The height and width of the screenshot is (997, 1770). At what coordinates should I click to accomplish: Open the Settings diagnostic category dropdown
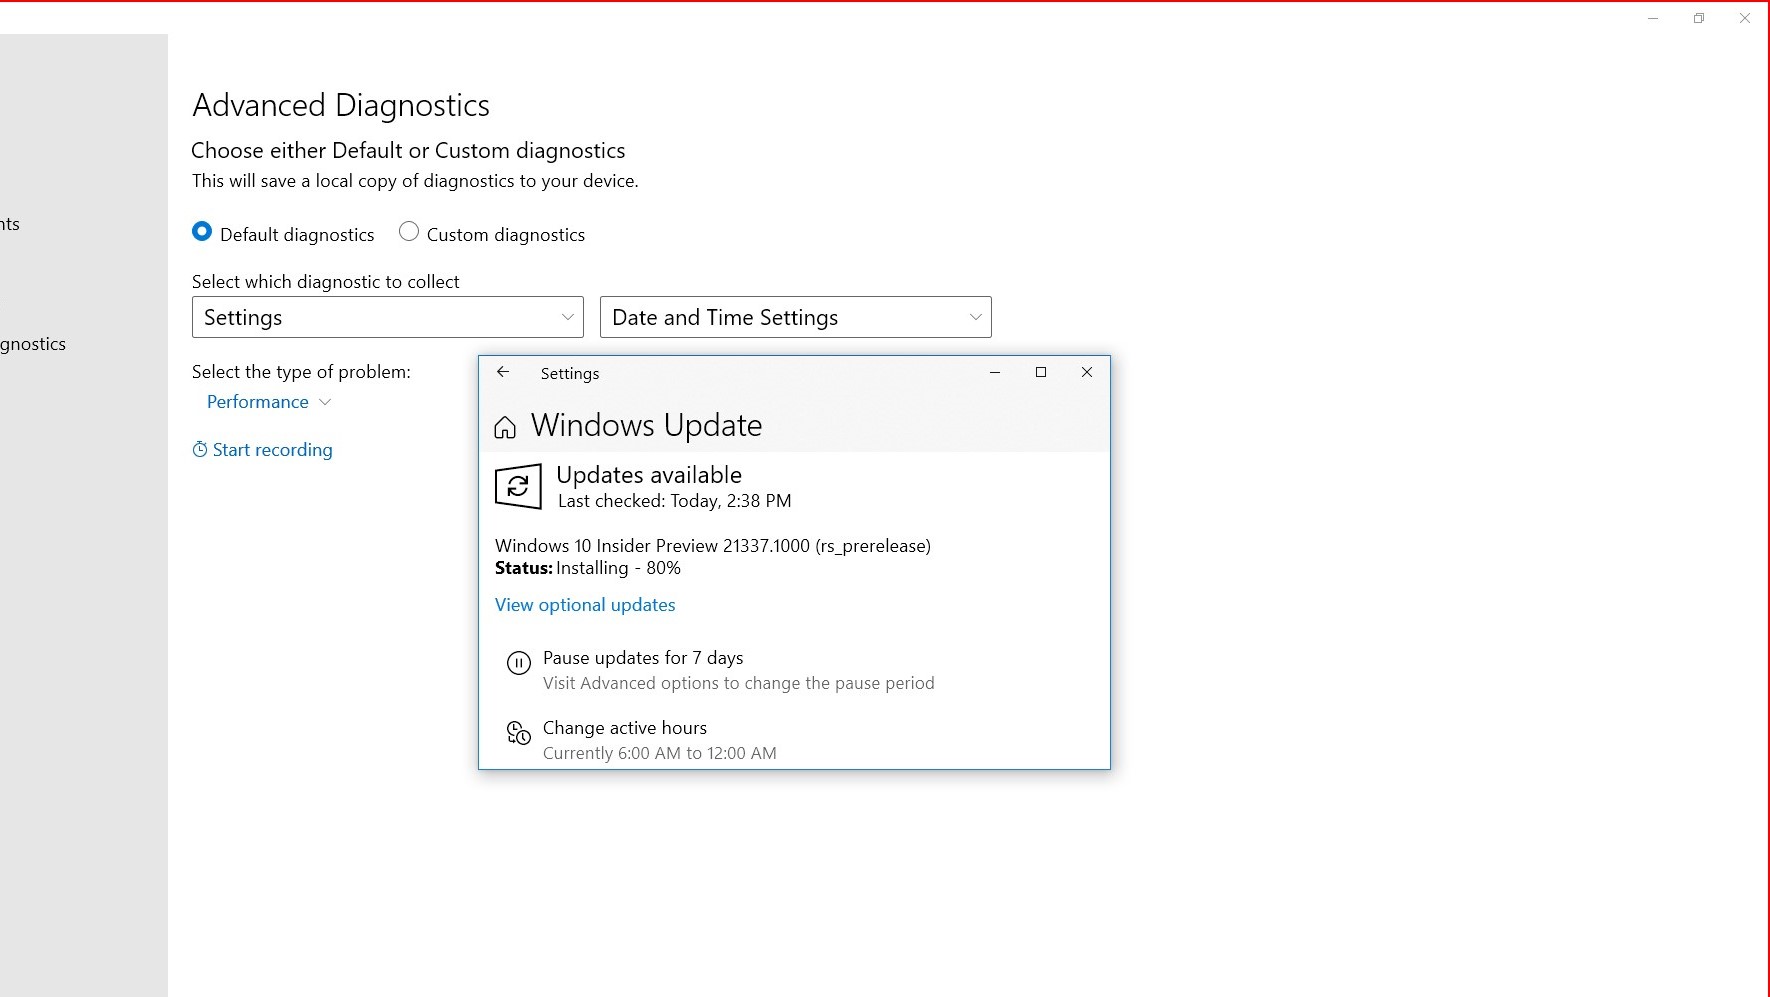(388, 317)
